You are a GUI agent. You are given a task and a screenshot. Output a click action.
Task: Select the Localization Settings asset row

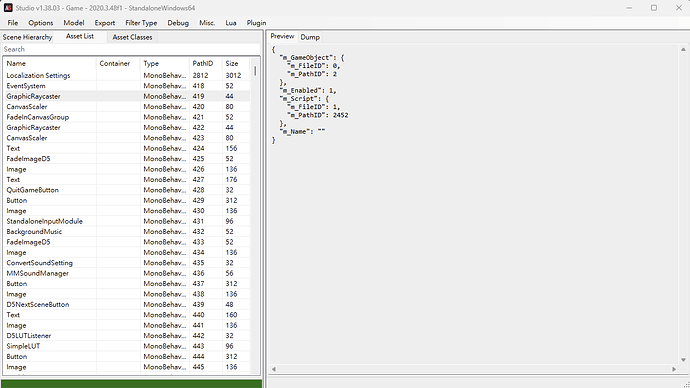[127, 76]
